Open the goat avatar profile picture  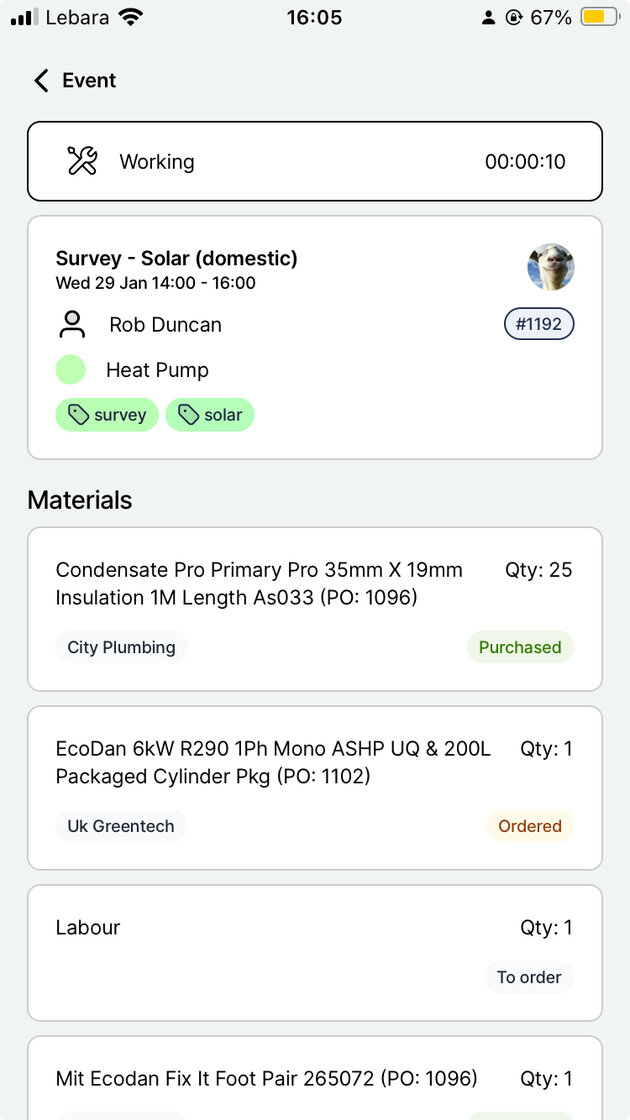coord(551,267)
